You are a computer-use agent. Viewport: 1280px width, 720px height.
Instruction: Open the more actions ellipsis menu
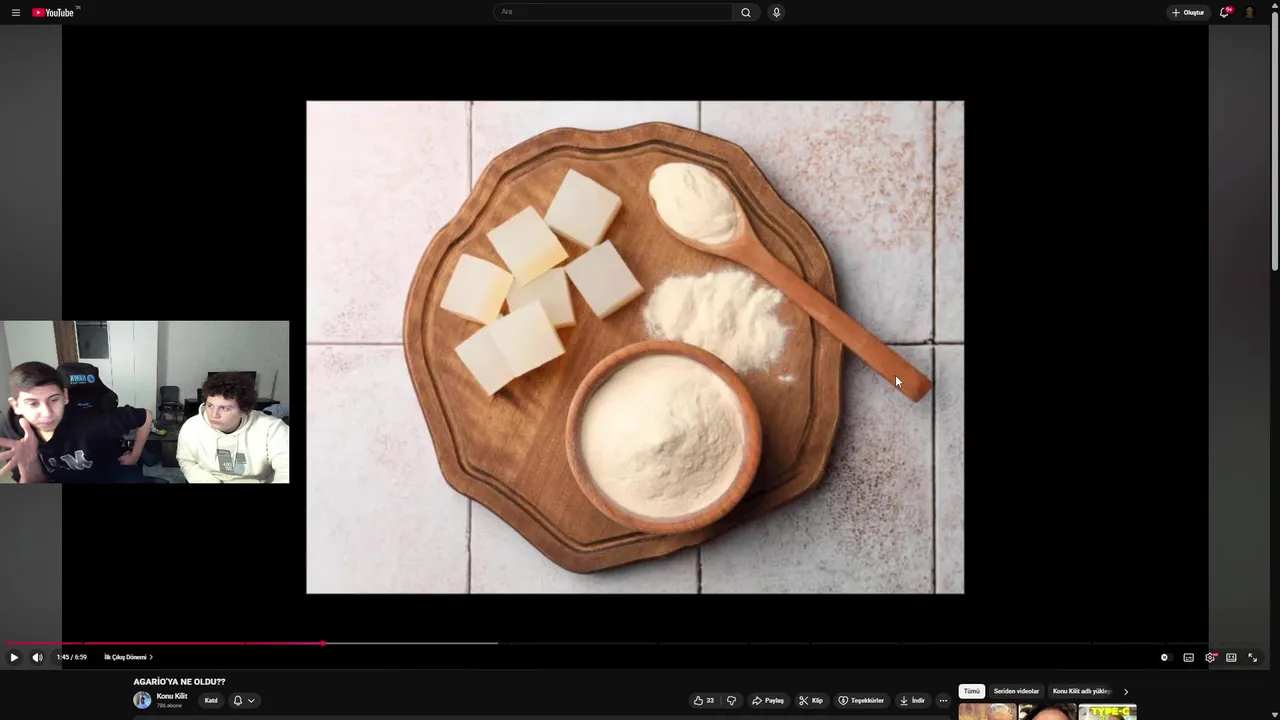point(943,700)
